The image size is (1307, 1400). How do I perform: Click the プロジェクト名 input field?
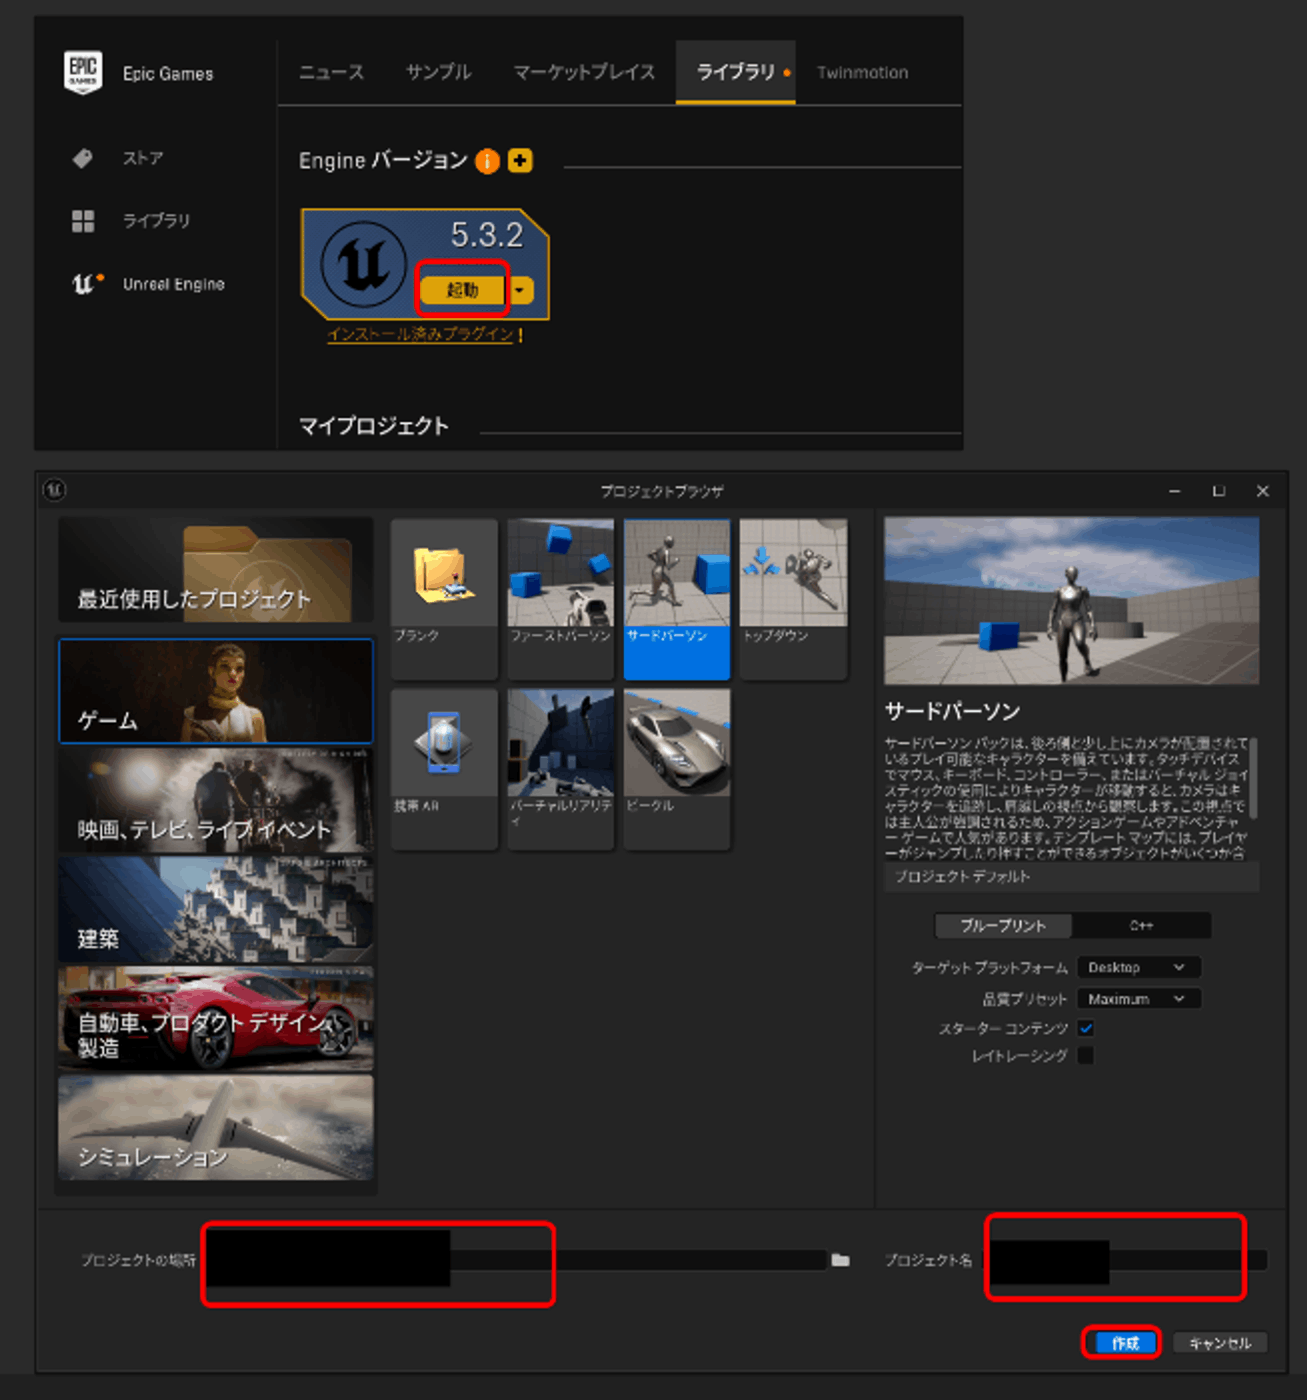tap(1126, 1260)
